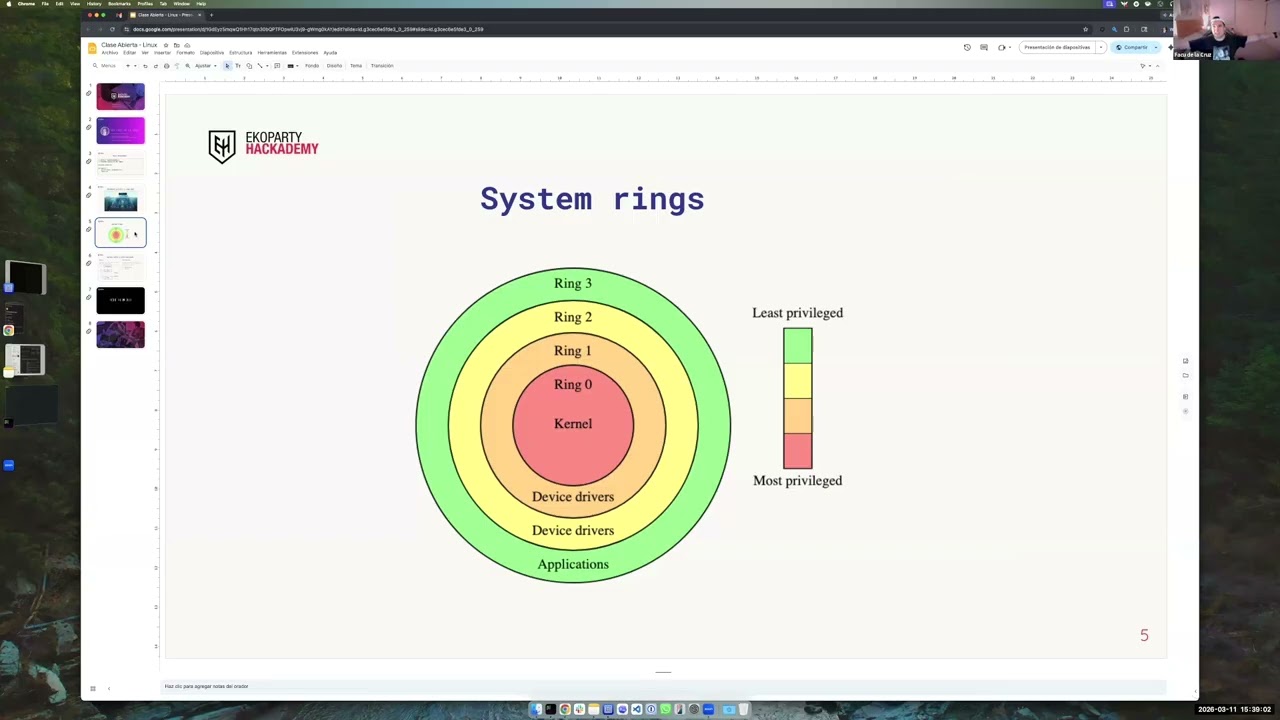This screenshot has width=1280, height=720.
Task: Click the Kernel label in diagram
Action: point(573,424)
